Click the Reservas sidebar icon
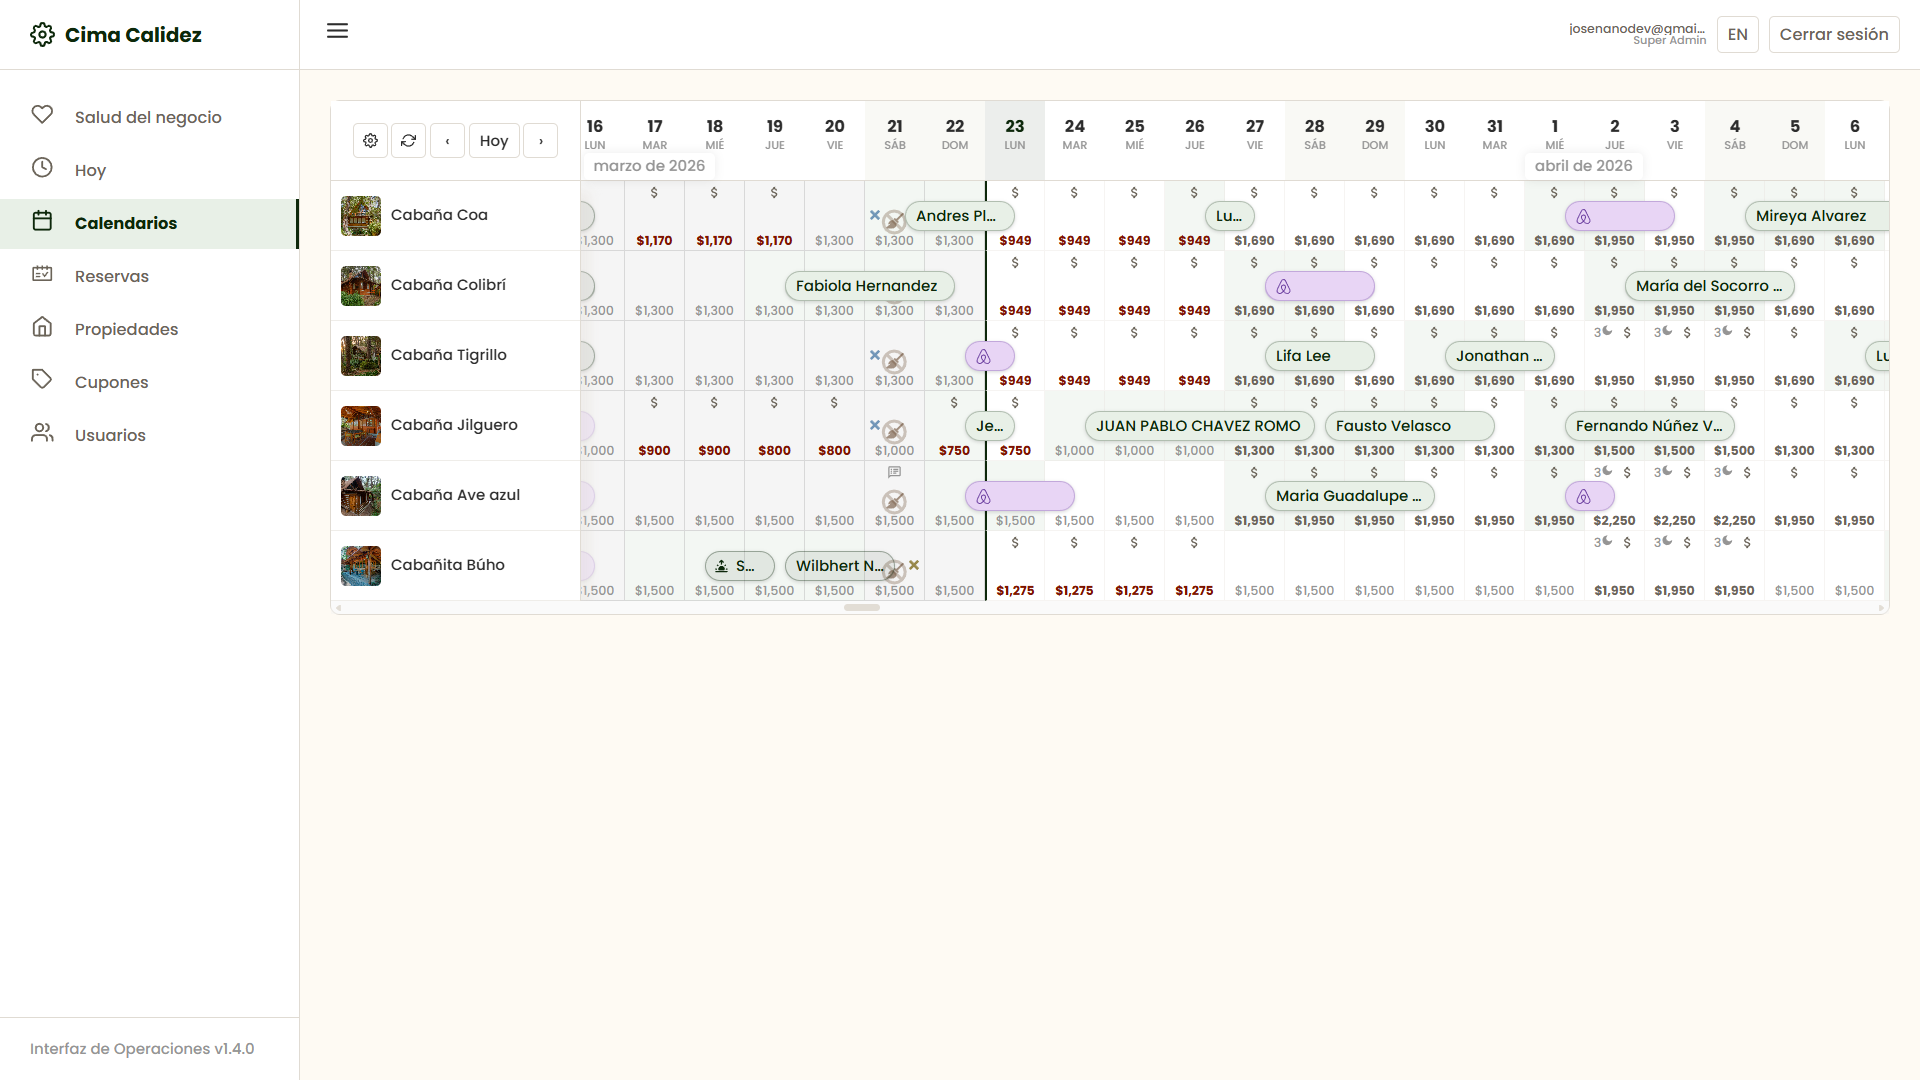 (x=42, y=274)
